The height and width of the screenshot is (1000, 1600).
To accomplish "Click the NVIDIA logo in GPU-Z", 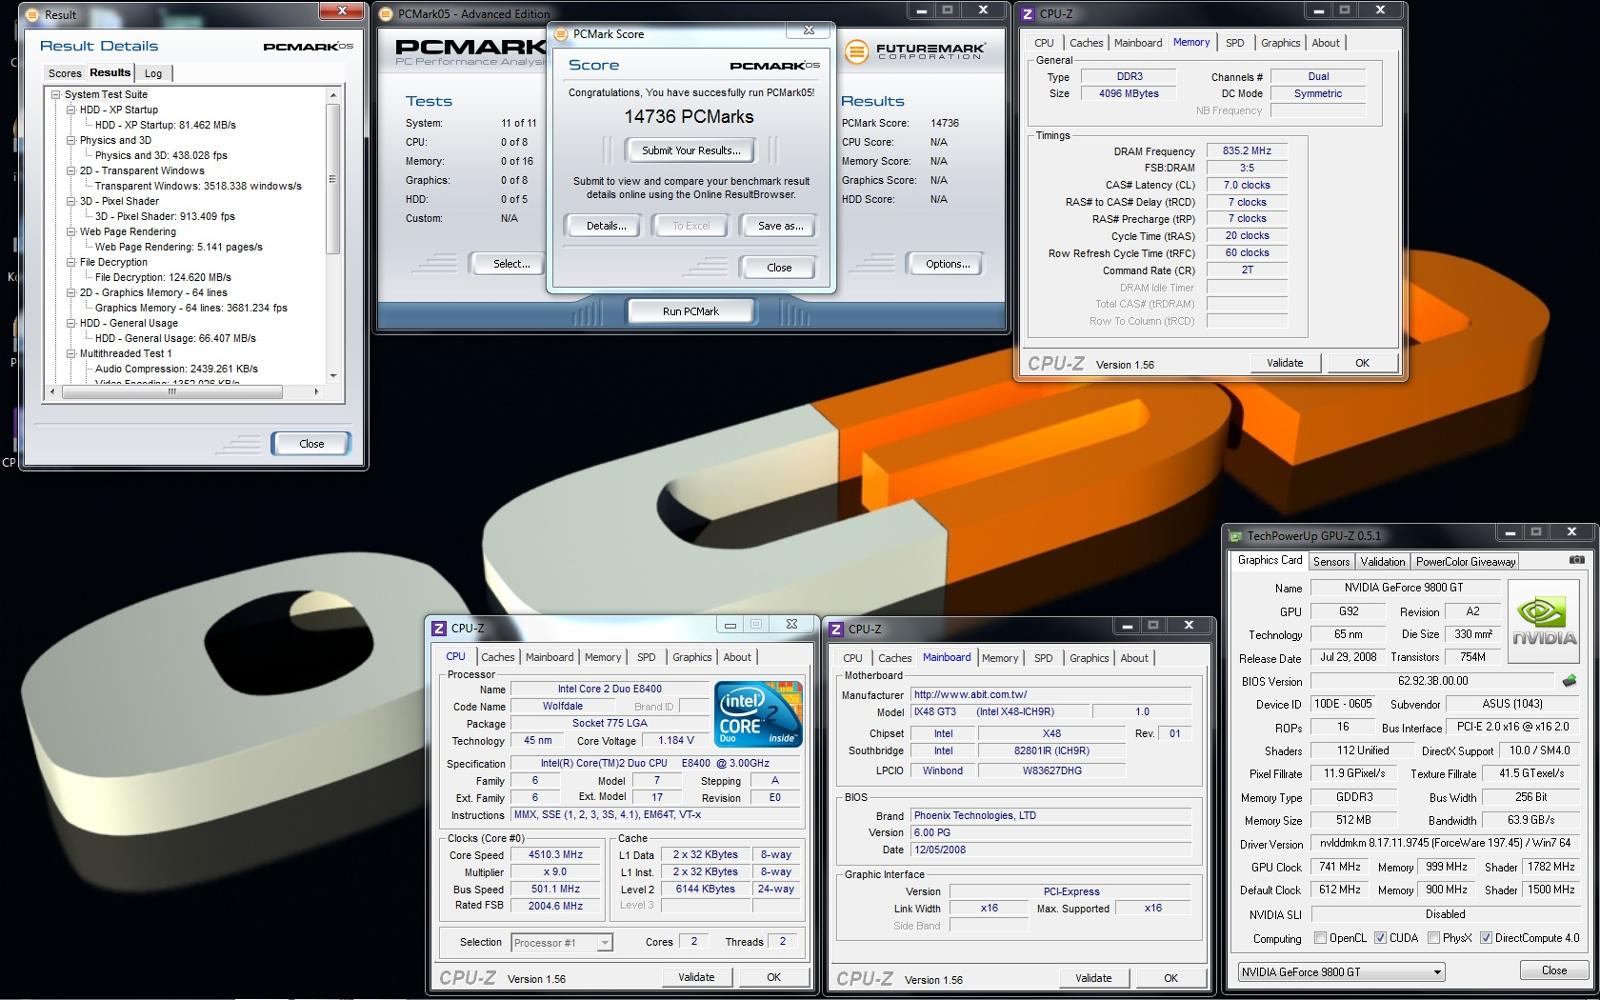I will pyautogui.click(x=1544, y=621).
